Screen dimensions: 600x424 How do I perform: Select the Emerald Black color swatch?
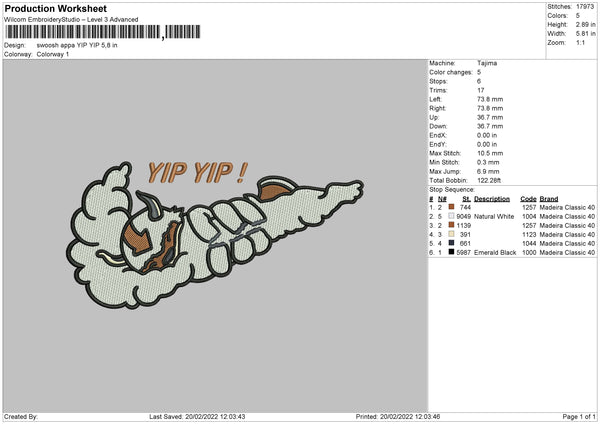click(x=452, y=252)
